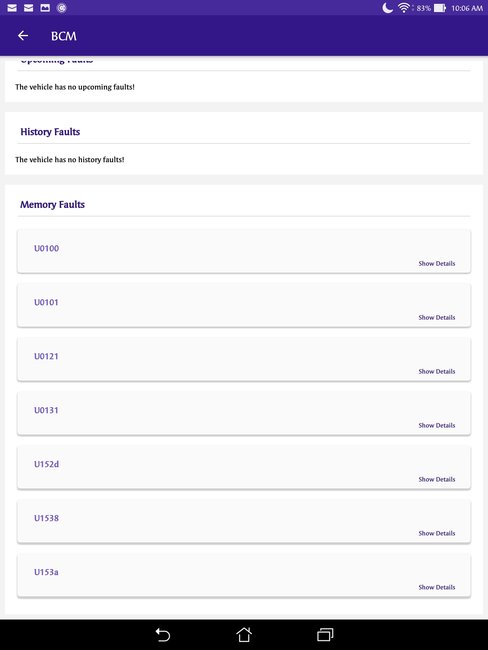This screenshot has width=488, height=650.
Task: Show Details for fault U152d
Action: [437, 479]
